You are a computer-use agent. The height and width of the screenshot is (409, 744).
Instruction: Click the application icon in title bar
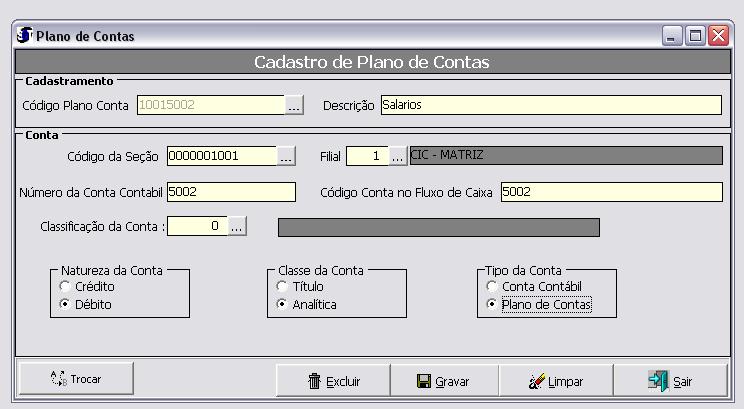24,36
